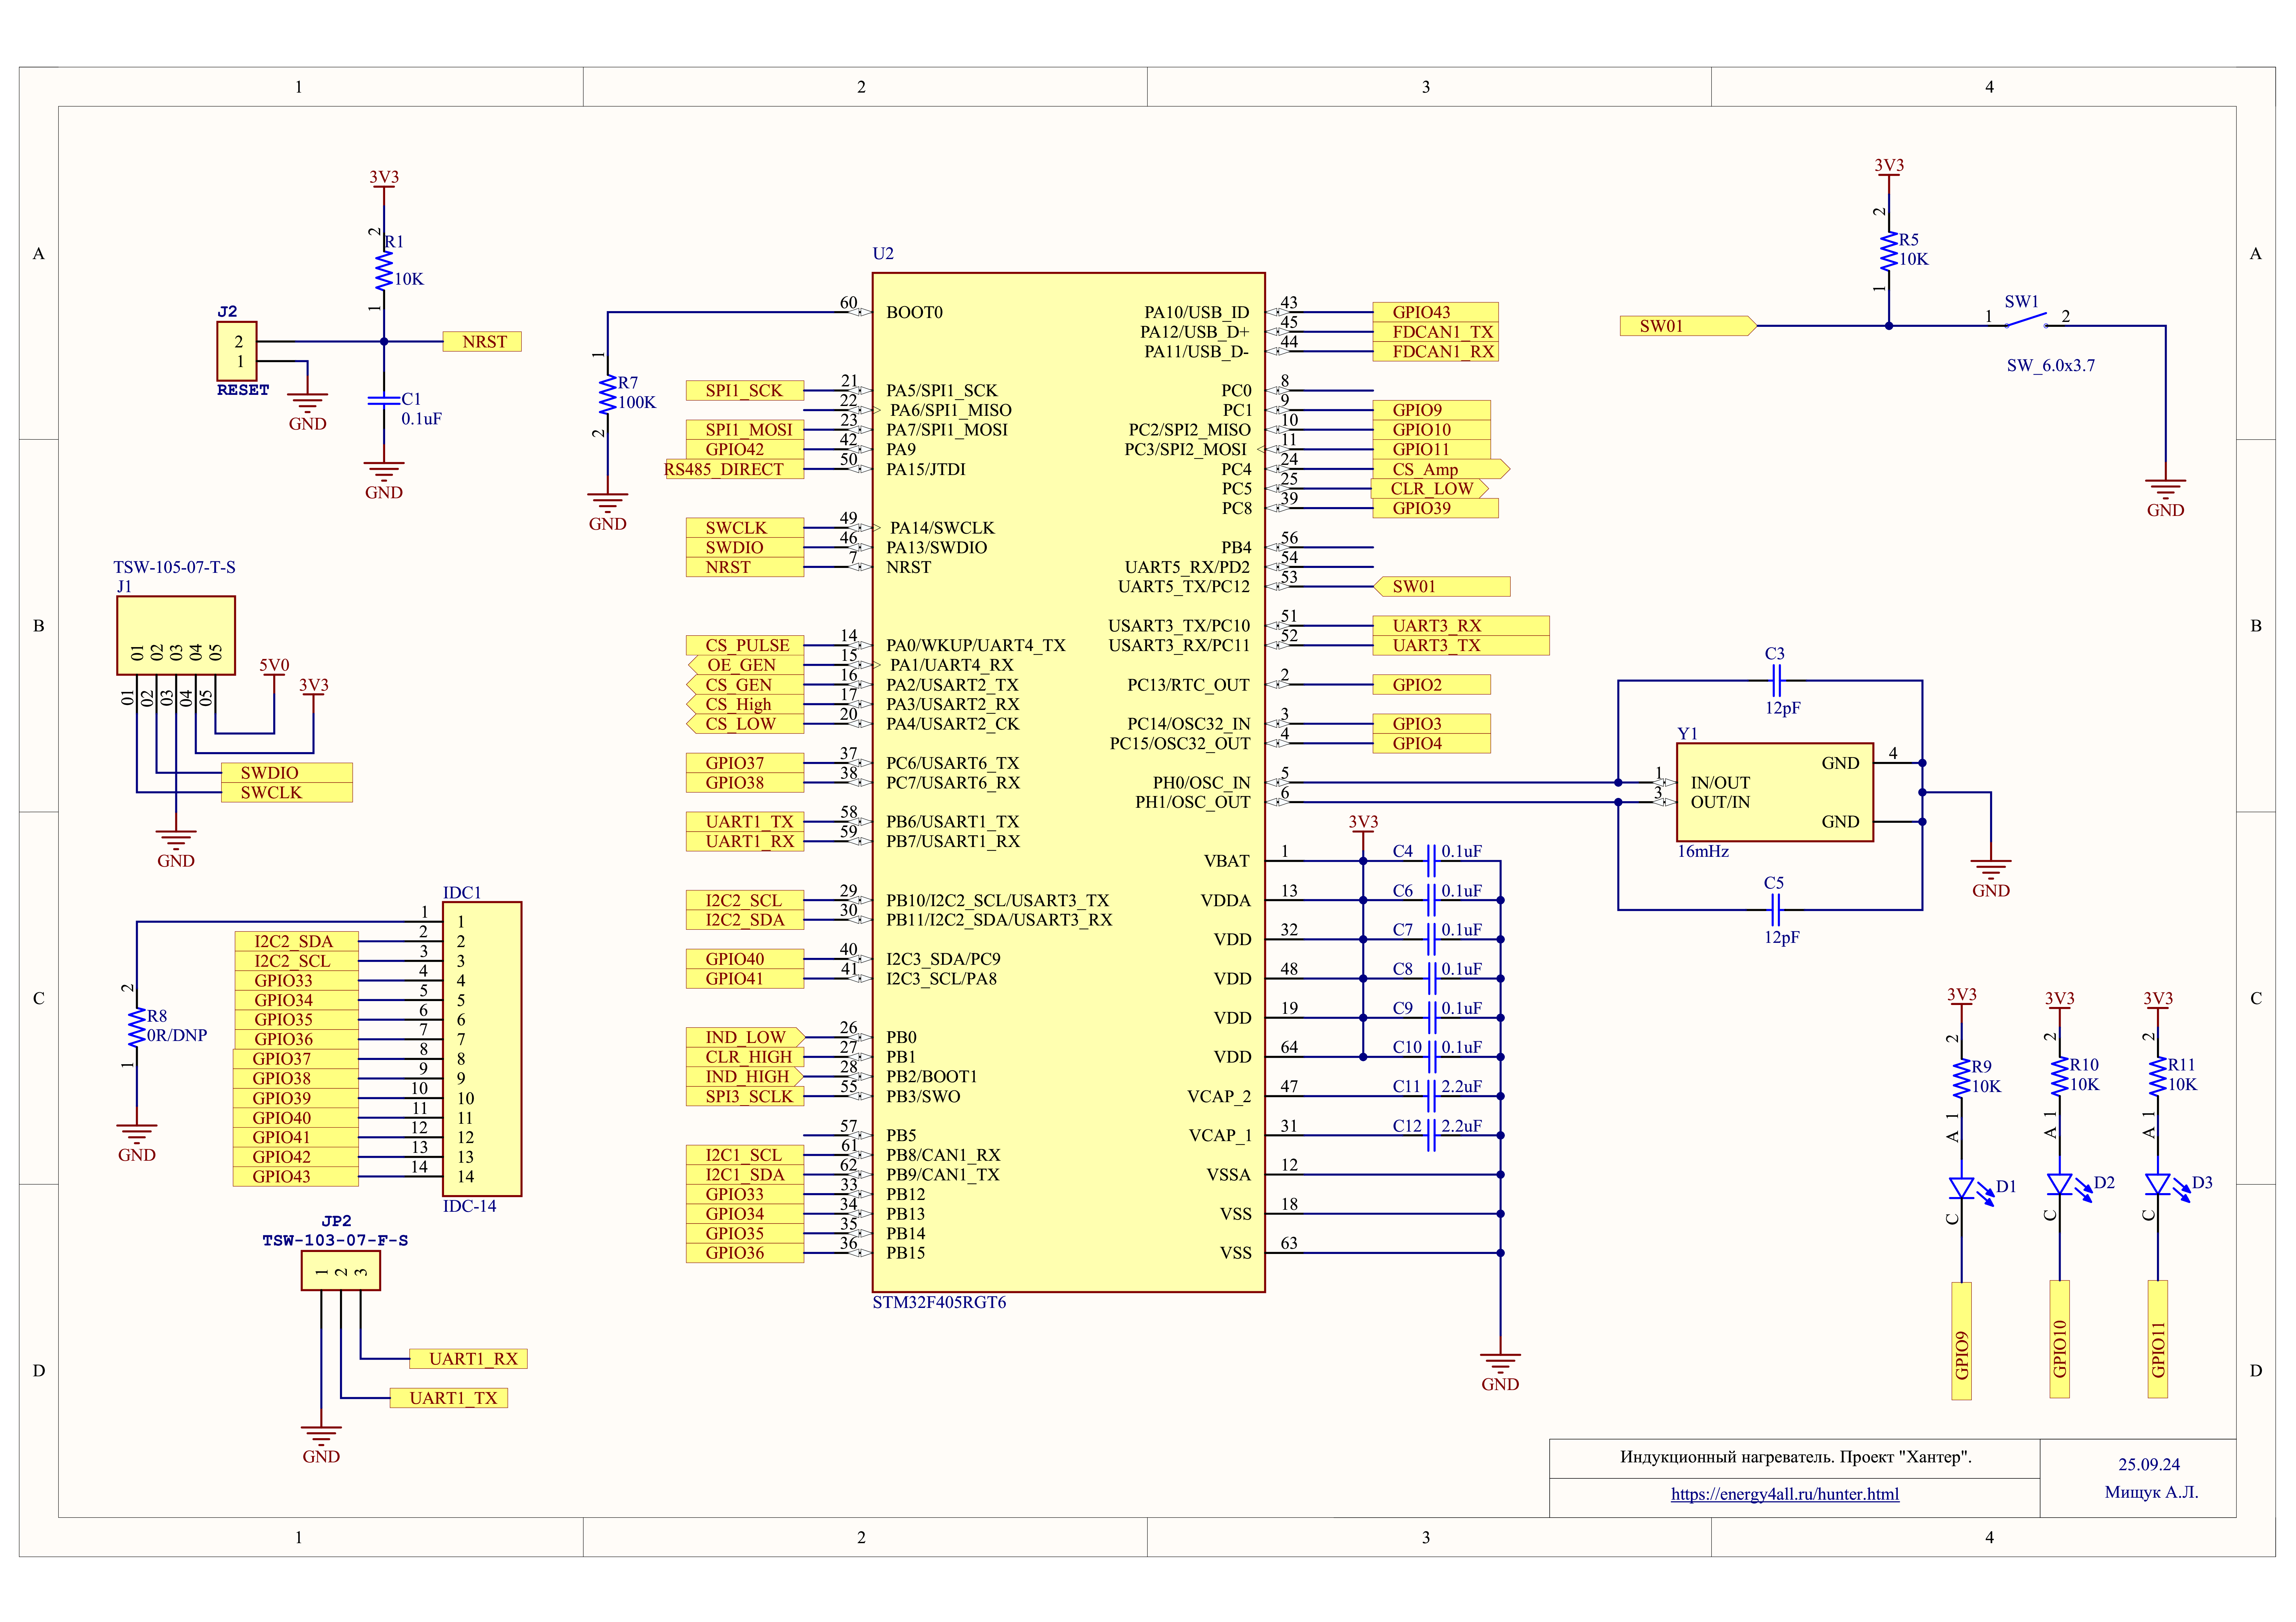
Task: Click the CLR_LOW port label
Action: tap(1430, 489)
